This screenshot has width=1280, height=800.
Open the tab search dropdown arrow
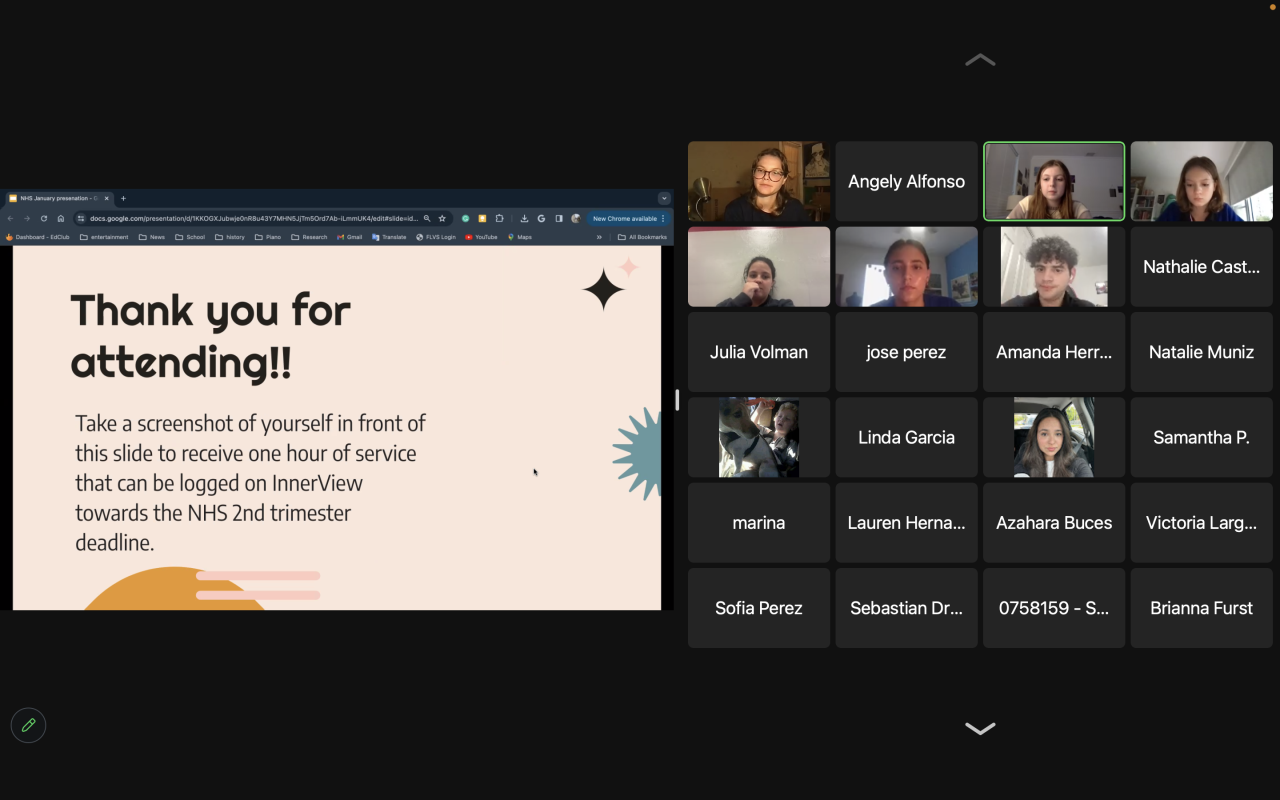point(663,198)
